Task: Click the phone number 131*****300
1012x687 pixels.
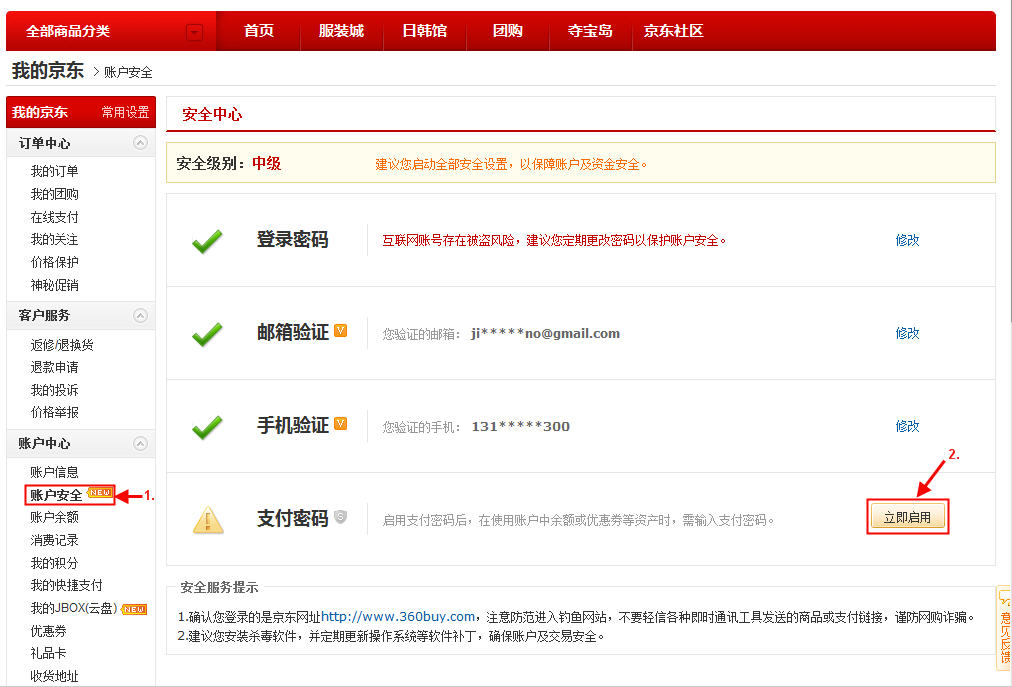Action: tap(521, 427)
